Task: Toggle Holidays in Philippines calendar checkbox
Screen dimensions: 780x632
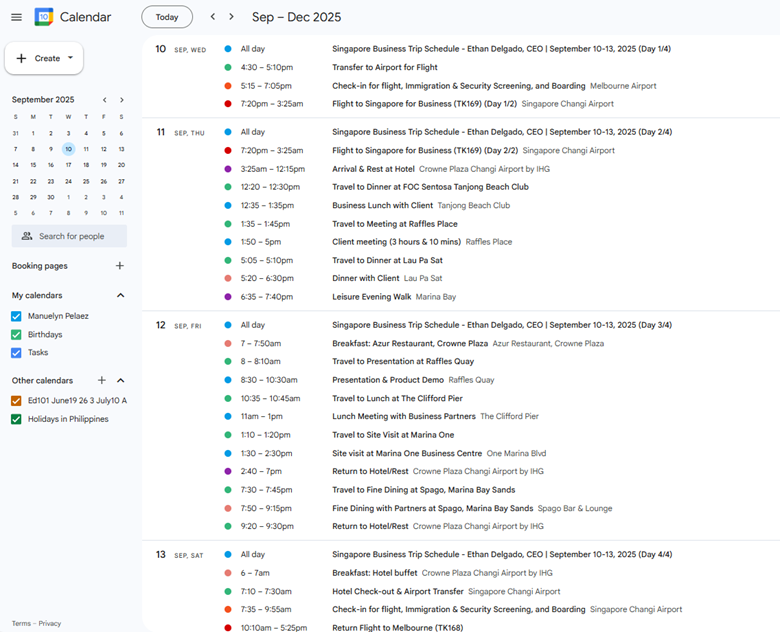Action: click(16, 419)
